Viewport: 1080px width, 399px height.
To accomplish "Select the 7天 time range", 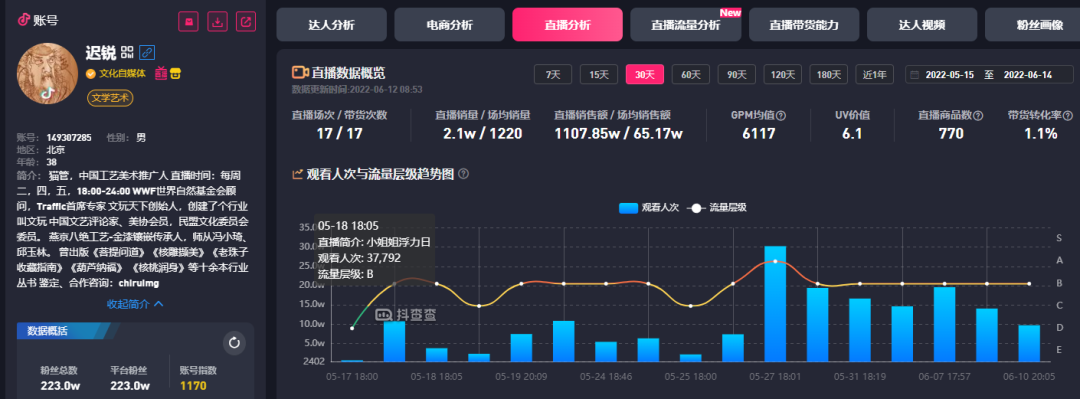I will click(x=553, y=74).
